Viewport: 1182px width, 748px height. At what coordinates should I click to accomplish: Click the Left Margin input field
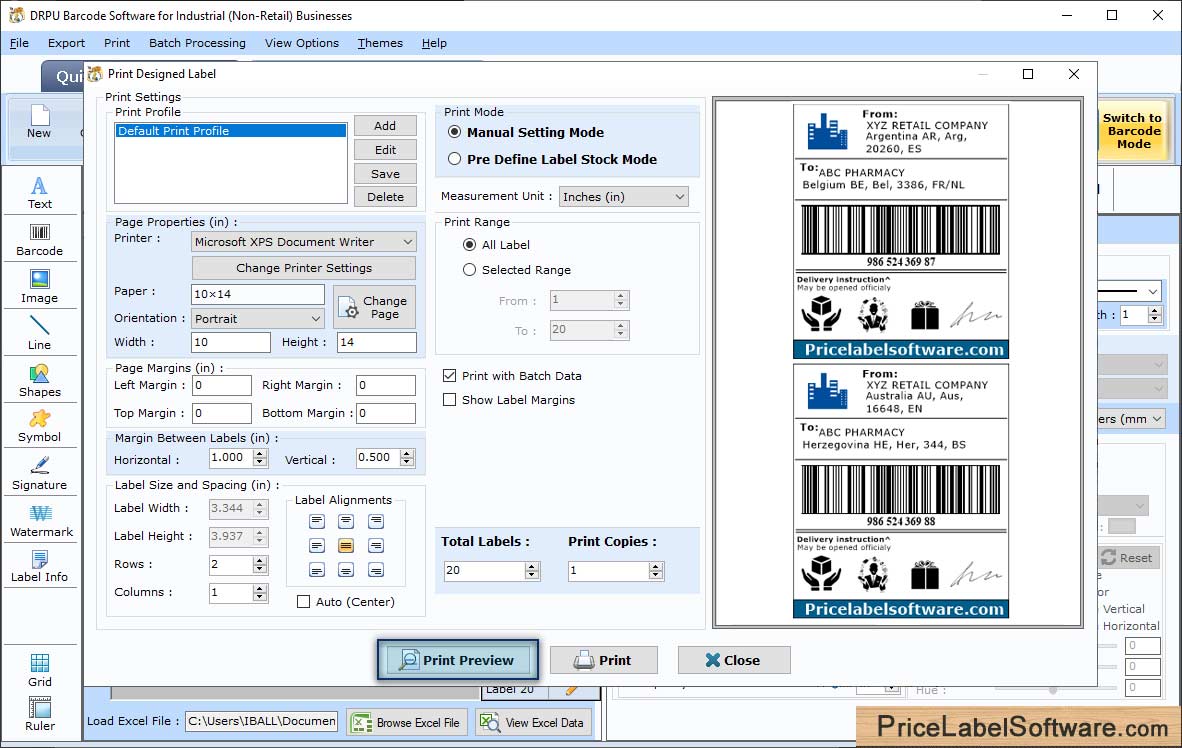pos(222,385)
